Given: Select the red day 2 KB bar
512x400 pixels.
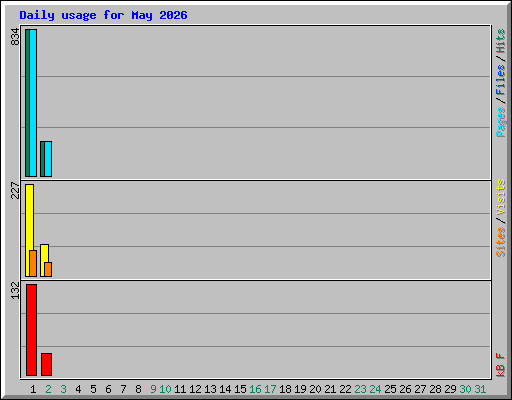Looking at the screenshot, I should 46,364.
